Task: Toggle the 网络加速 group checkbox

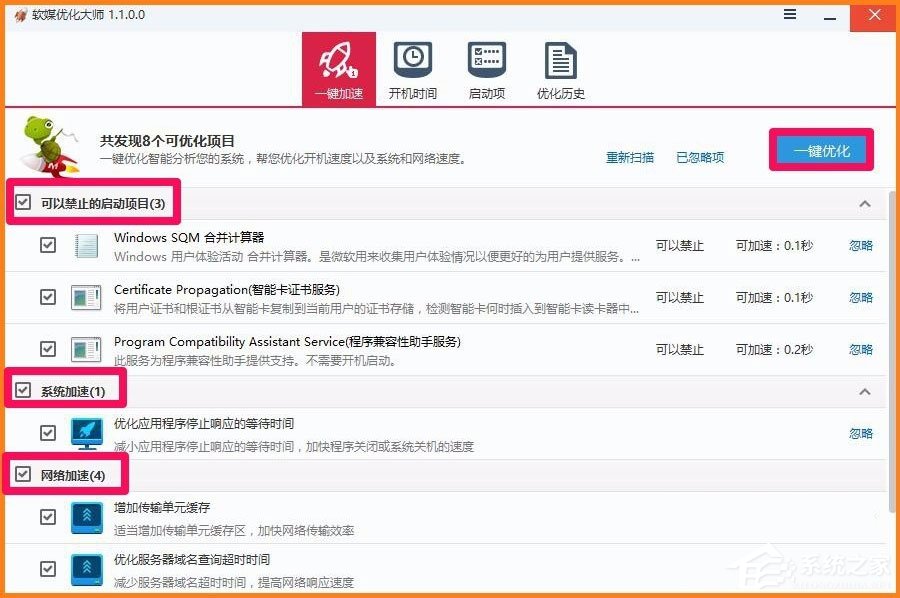Action: pos(23,475)
